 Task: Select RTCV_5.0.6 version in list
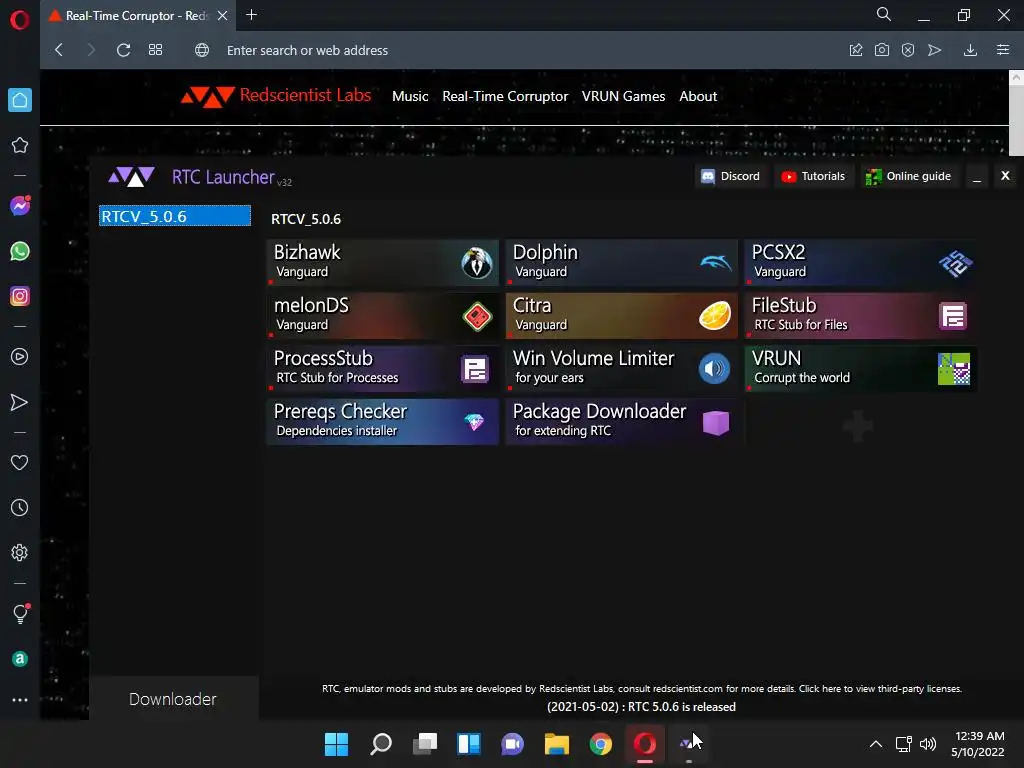click(174, 216)
